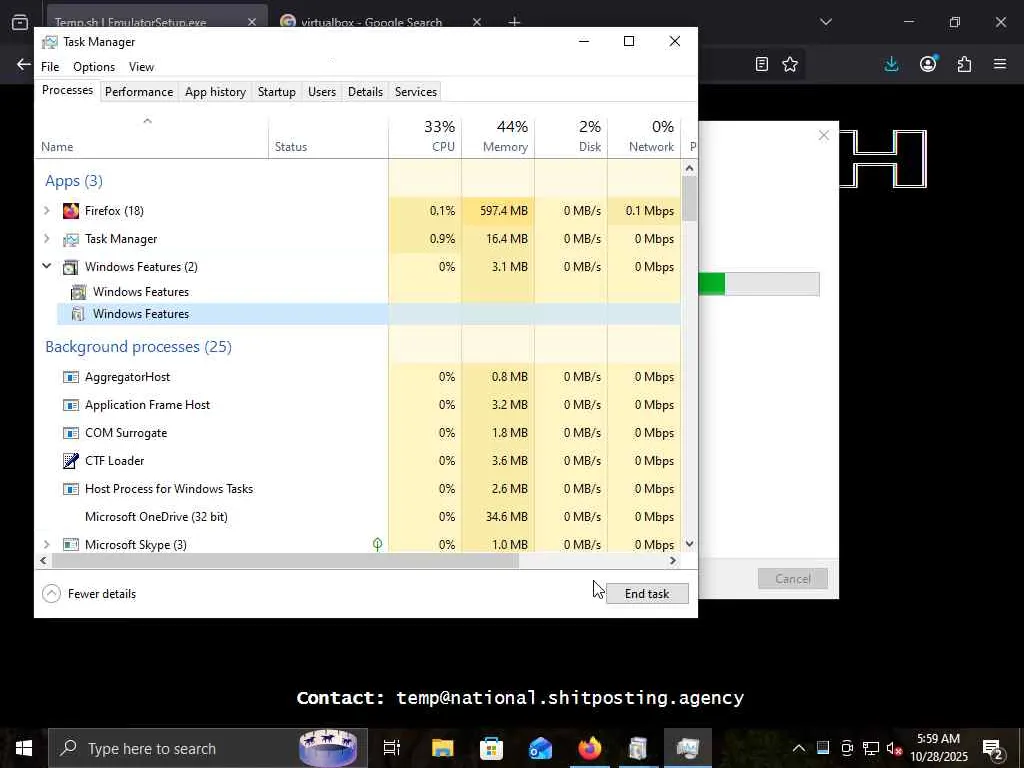Sort by the Memory column header
The image size is (1024, 768).
click(x=498, y=136)
